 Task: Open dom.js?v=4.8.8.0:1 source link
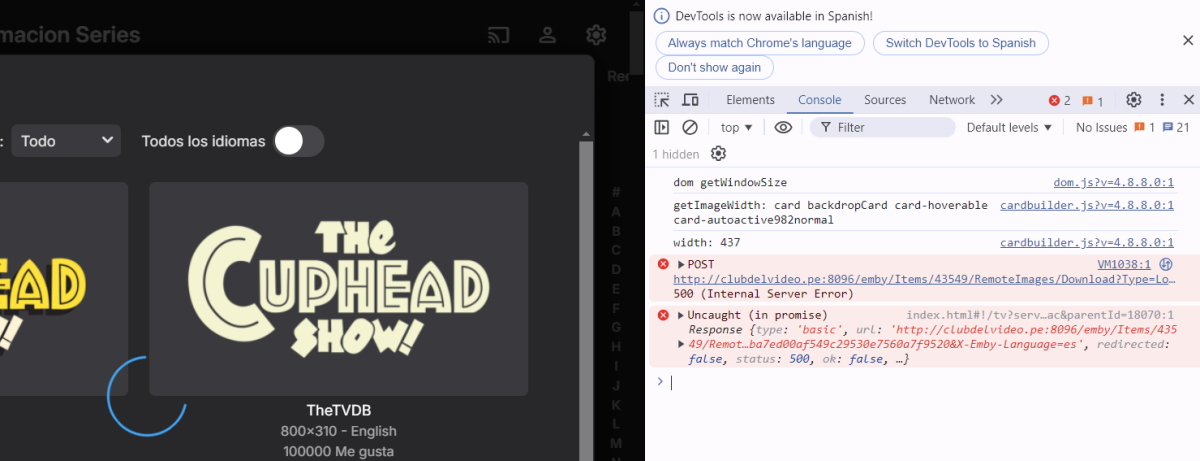[1113, 183]
